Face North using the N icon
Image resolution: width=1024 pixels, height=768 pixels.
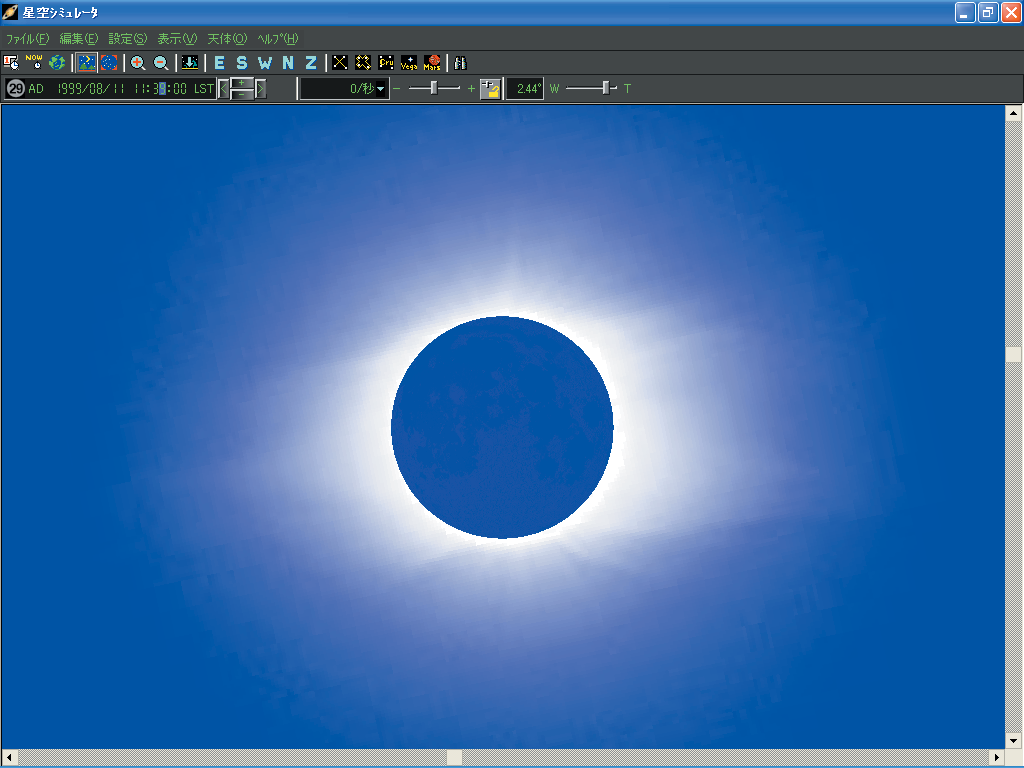tap(288, 63)
